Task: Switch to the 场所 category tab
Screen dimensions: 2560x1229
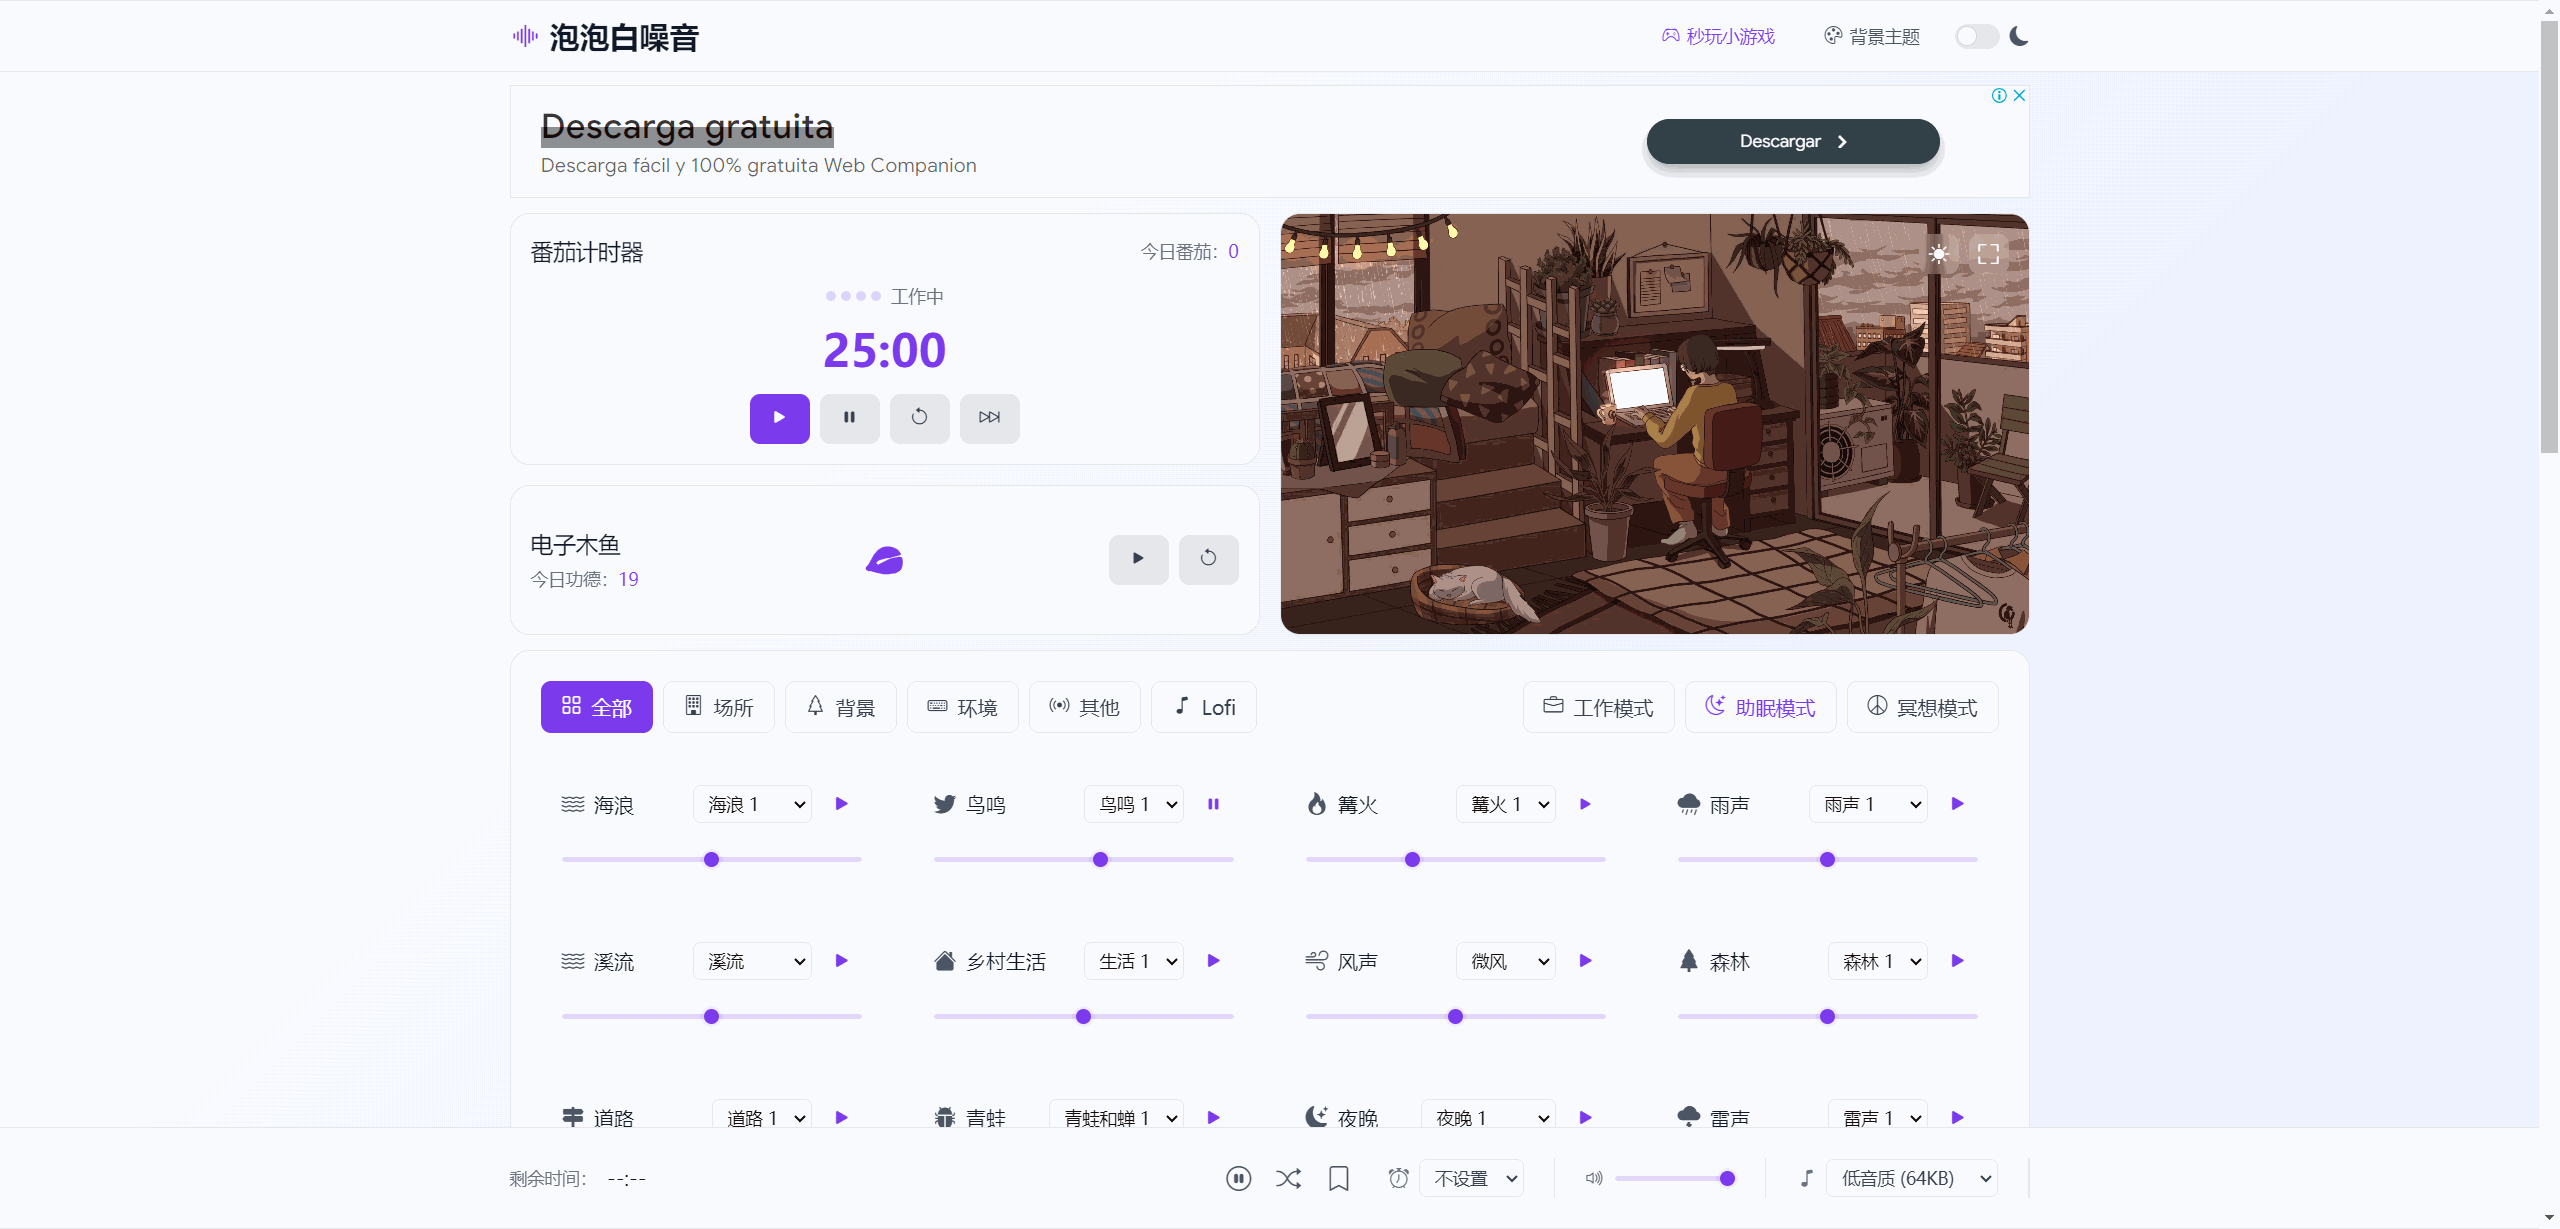Action: (x=719, y=708)
